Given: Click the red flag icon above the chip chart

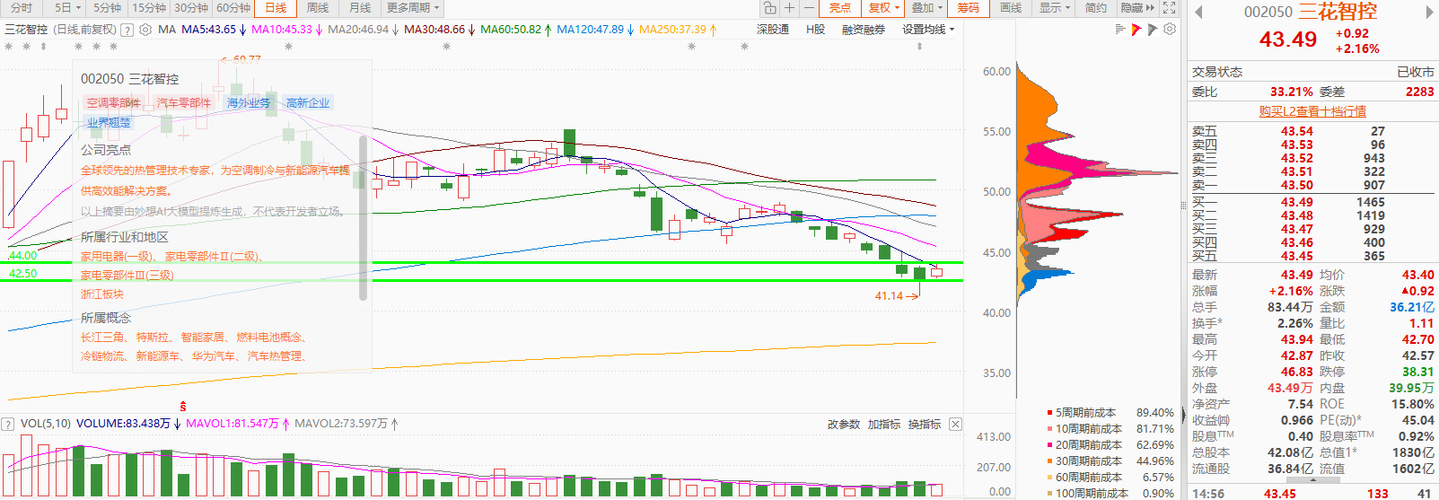Looking at the screenshot, I should click(x=1136, y=30).
